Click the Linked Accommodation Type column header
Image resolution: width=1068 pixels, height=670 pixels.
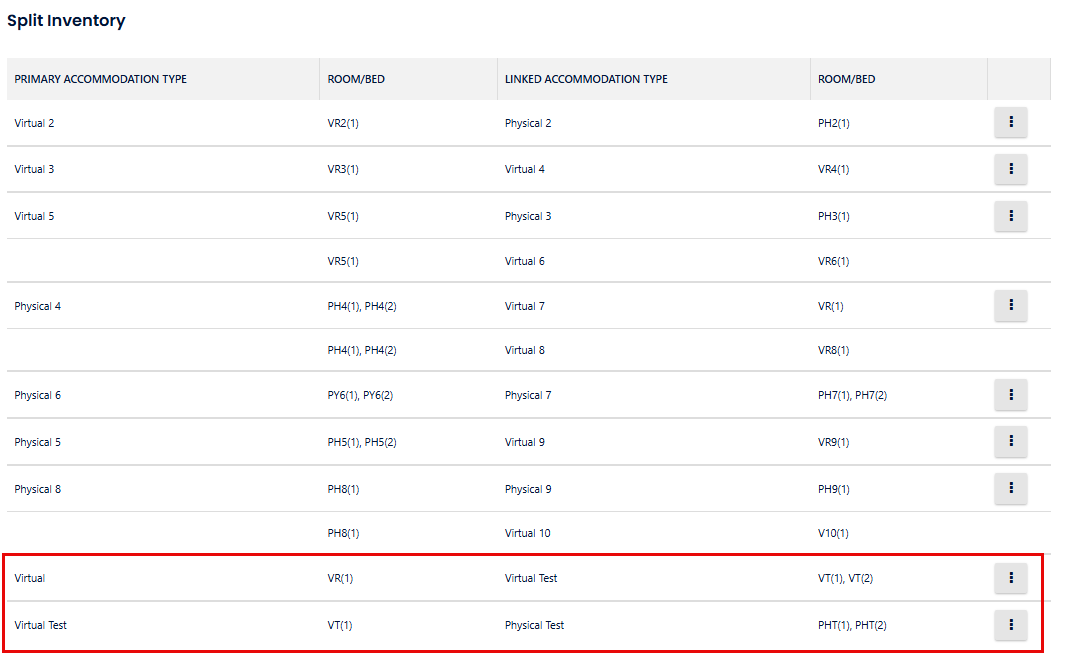pyautogui.click(x=586, y=79)
